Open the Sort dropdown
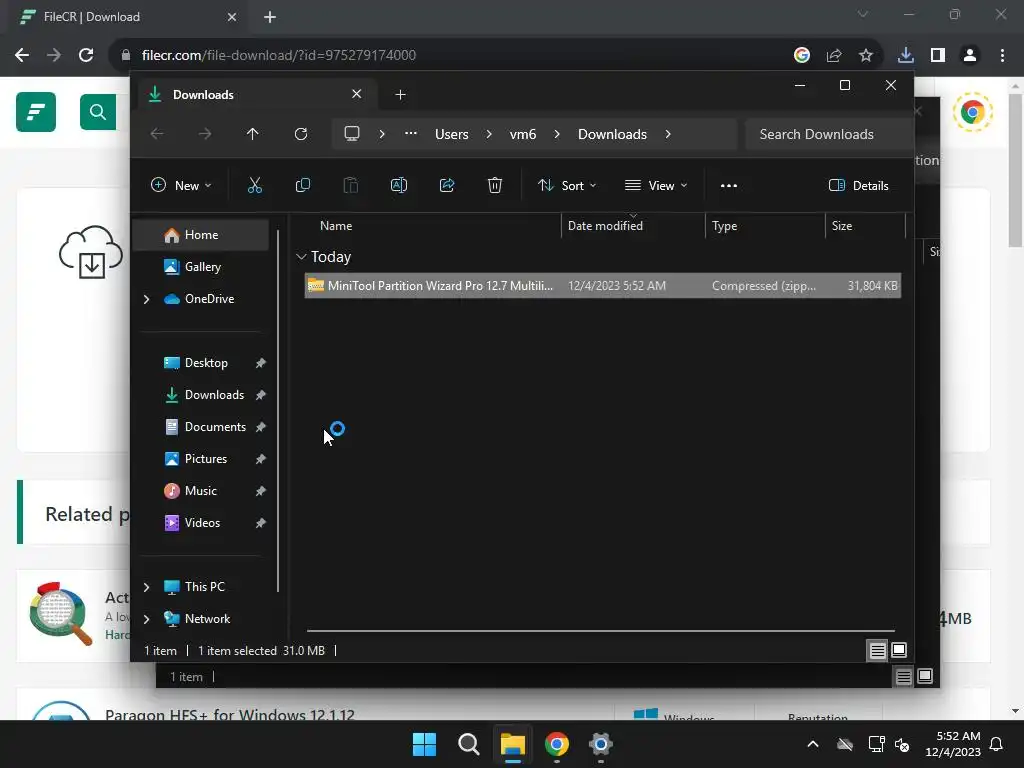 pos(567,185)
